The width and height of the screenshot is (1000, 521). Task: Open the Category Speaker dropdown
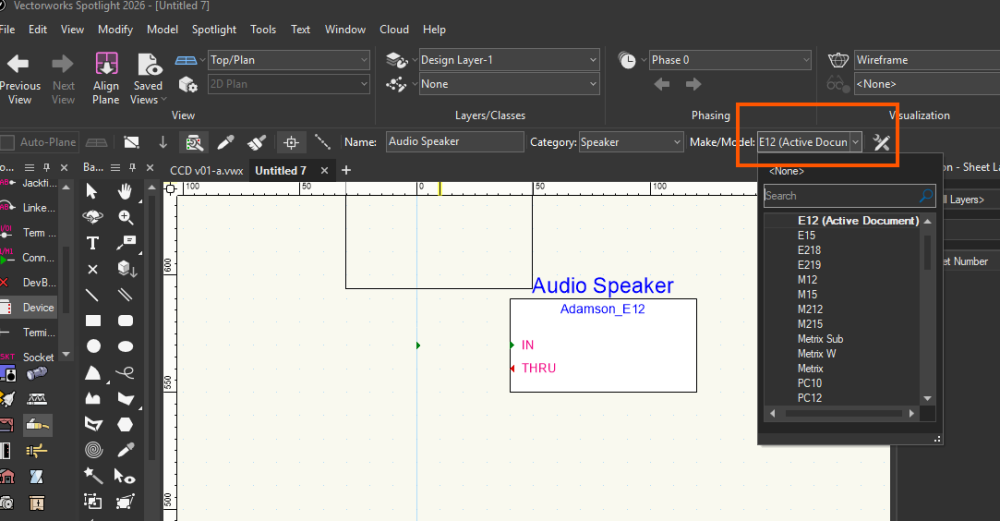click(630, 142)
